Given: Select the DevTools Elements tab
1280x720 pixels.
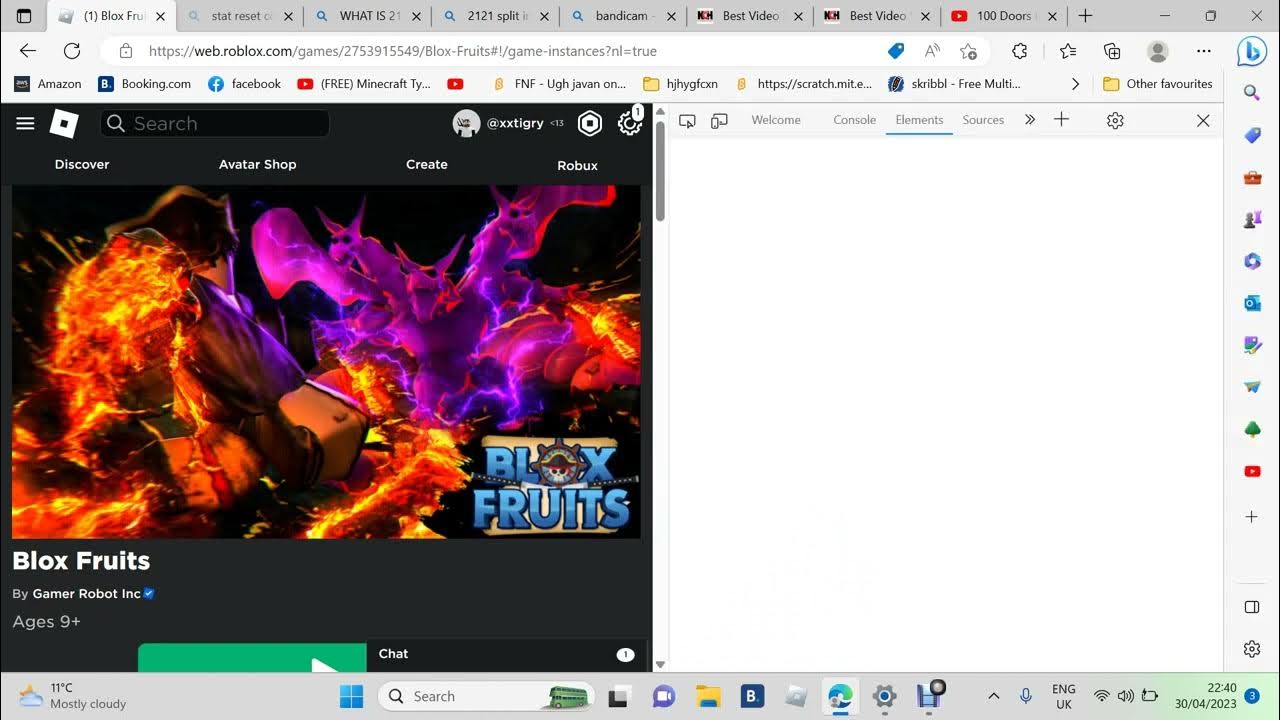Looking at the screenshot, I should [x=919, y=120].
